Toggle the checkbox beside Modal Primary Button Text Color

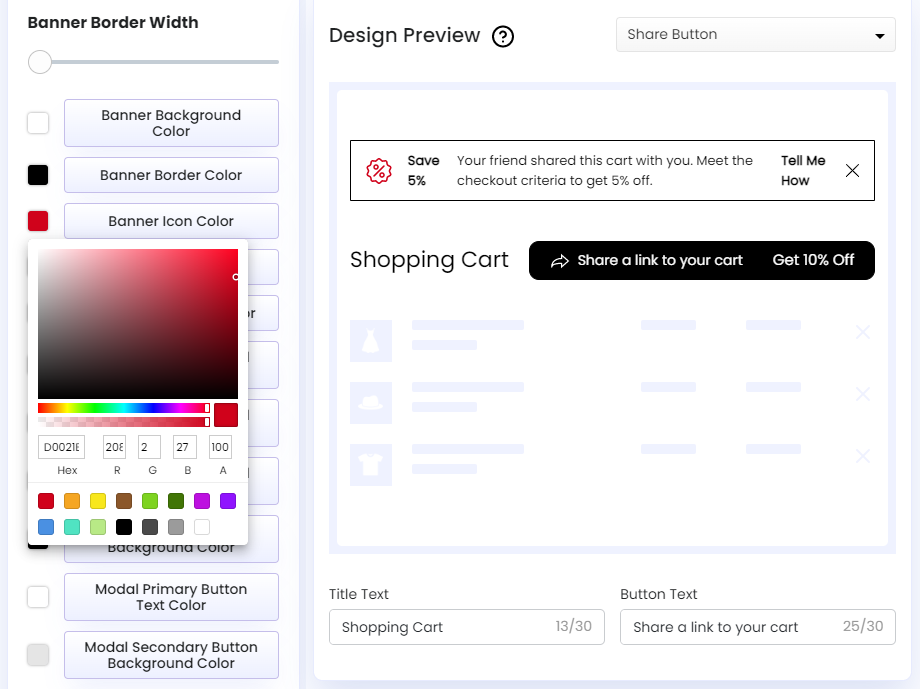pyautogui.click(x=38, y=597)
